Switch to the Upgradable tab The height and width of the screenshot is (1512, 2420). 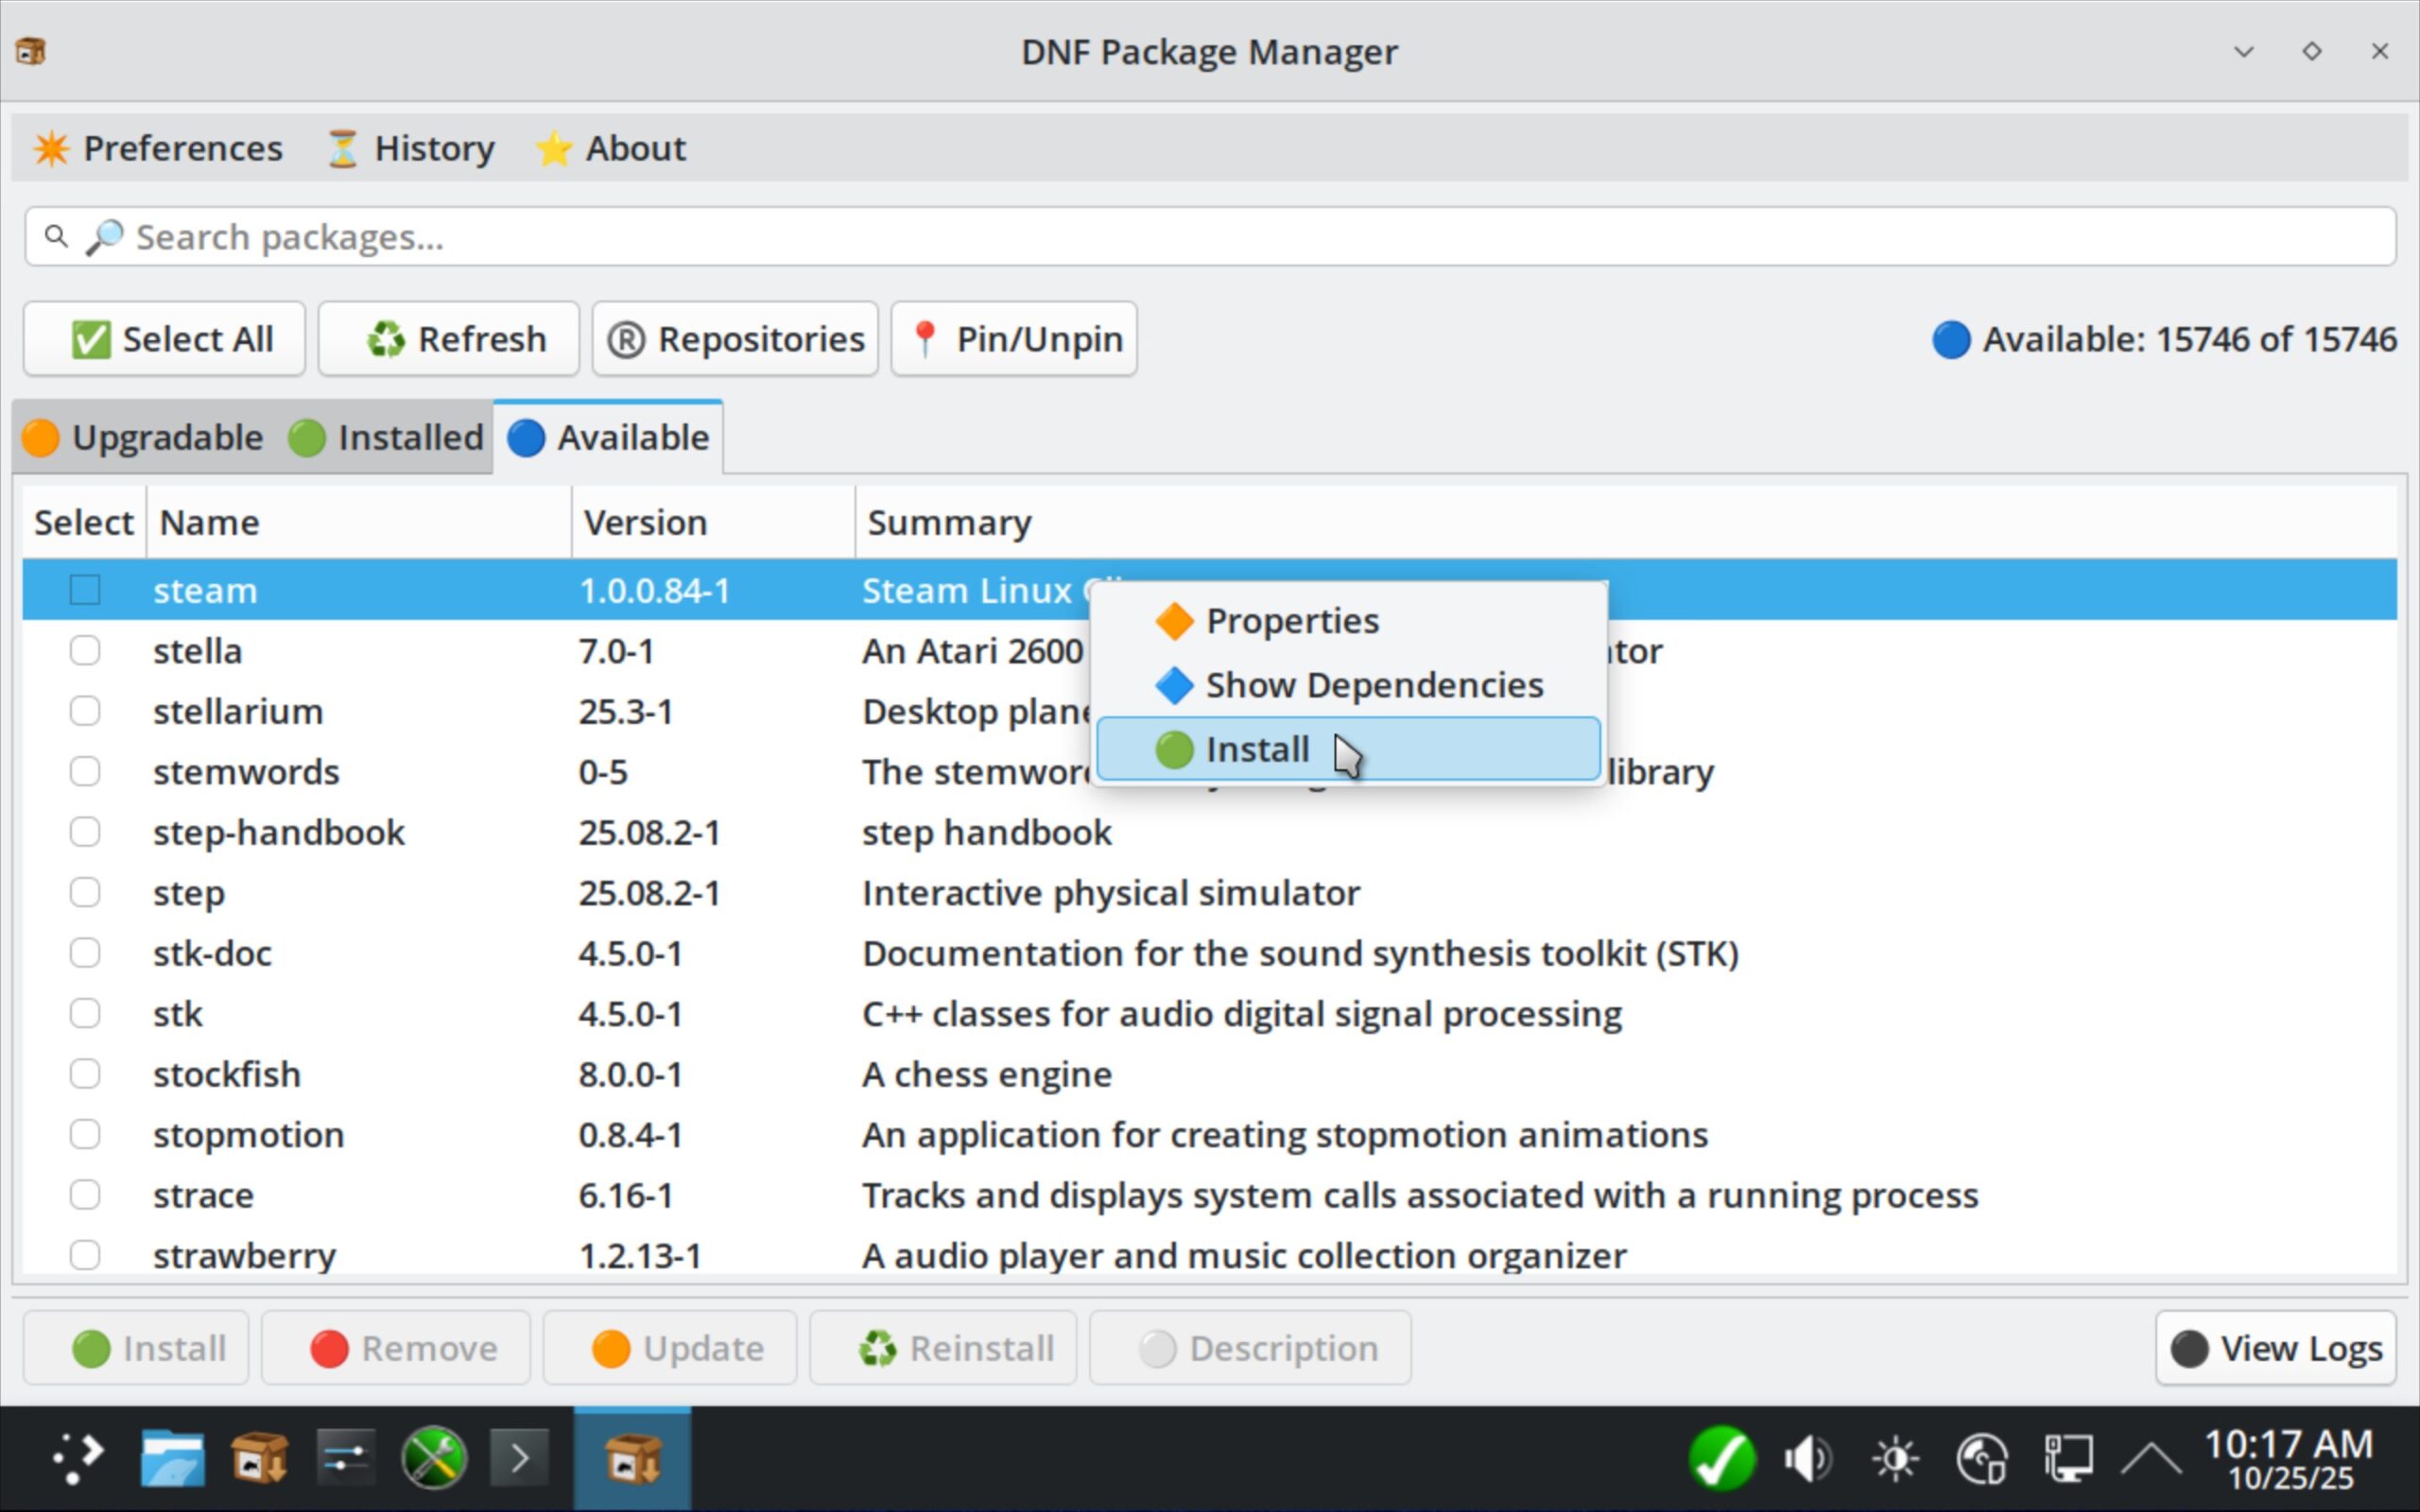pos(143,438)
